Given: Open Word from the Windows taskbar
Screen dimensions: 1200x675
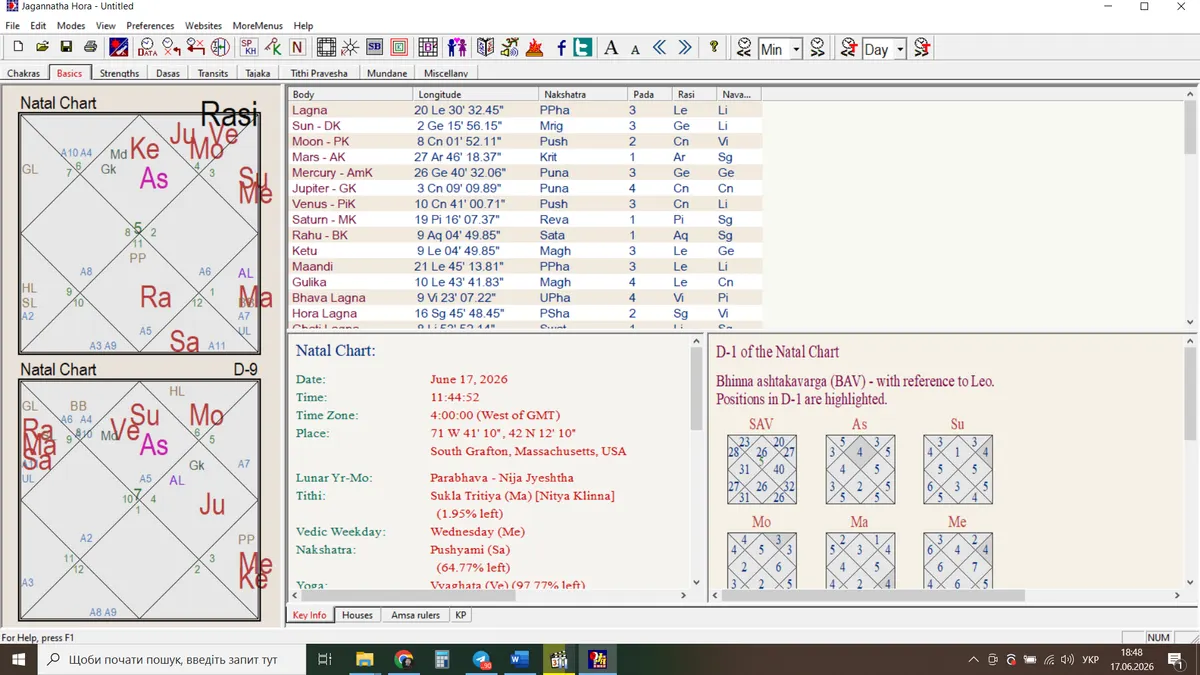Looking at the screenshot, I should 519,660.
